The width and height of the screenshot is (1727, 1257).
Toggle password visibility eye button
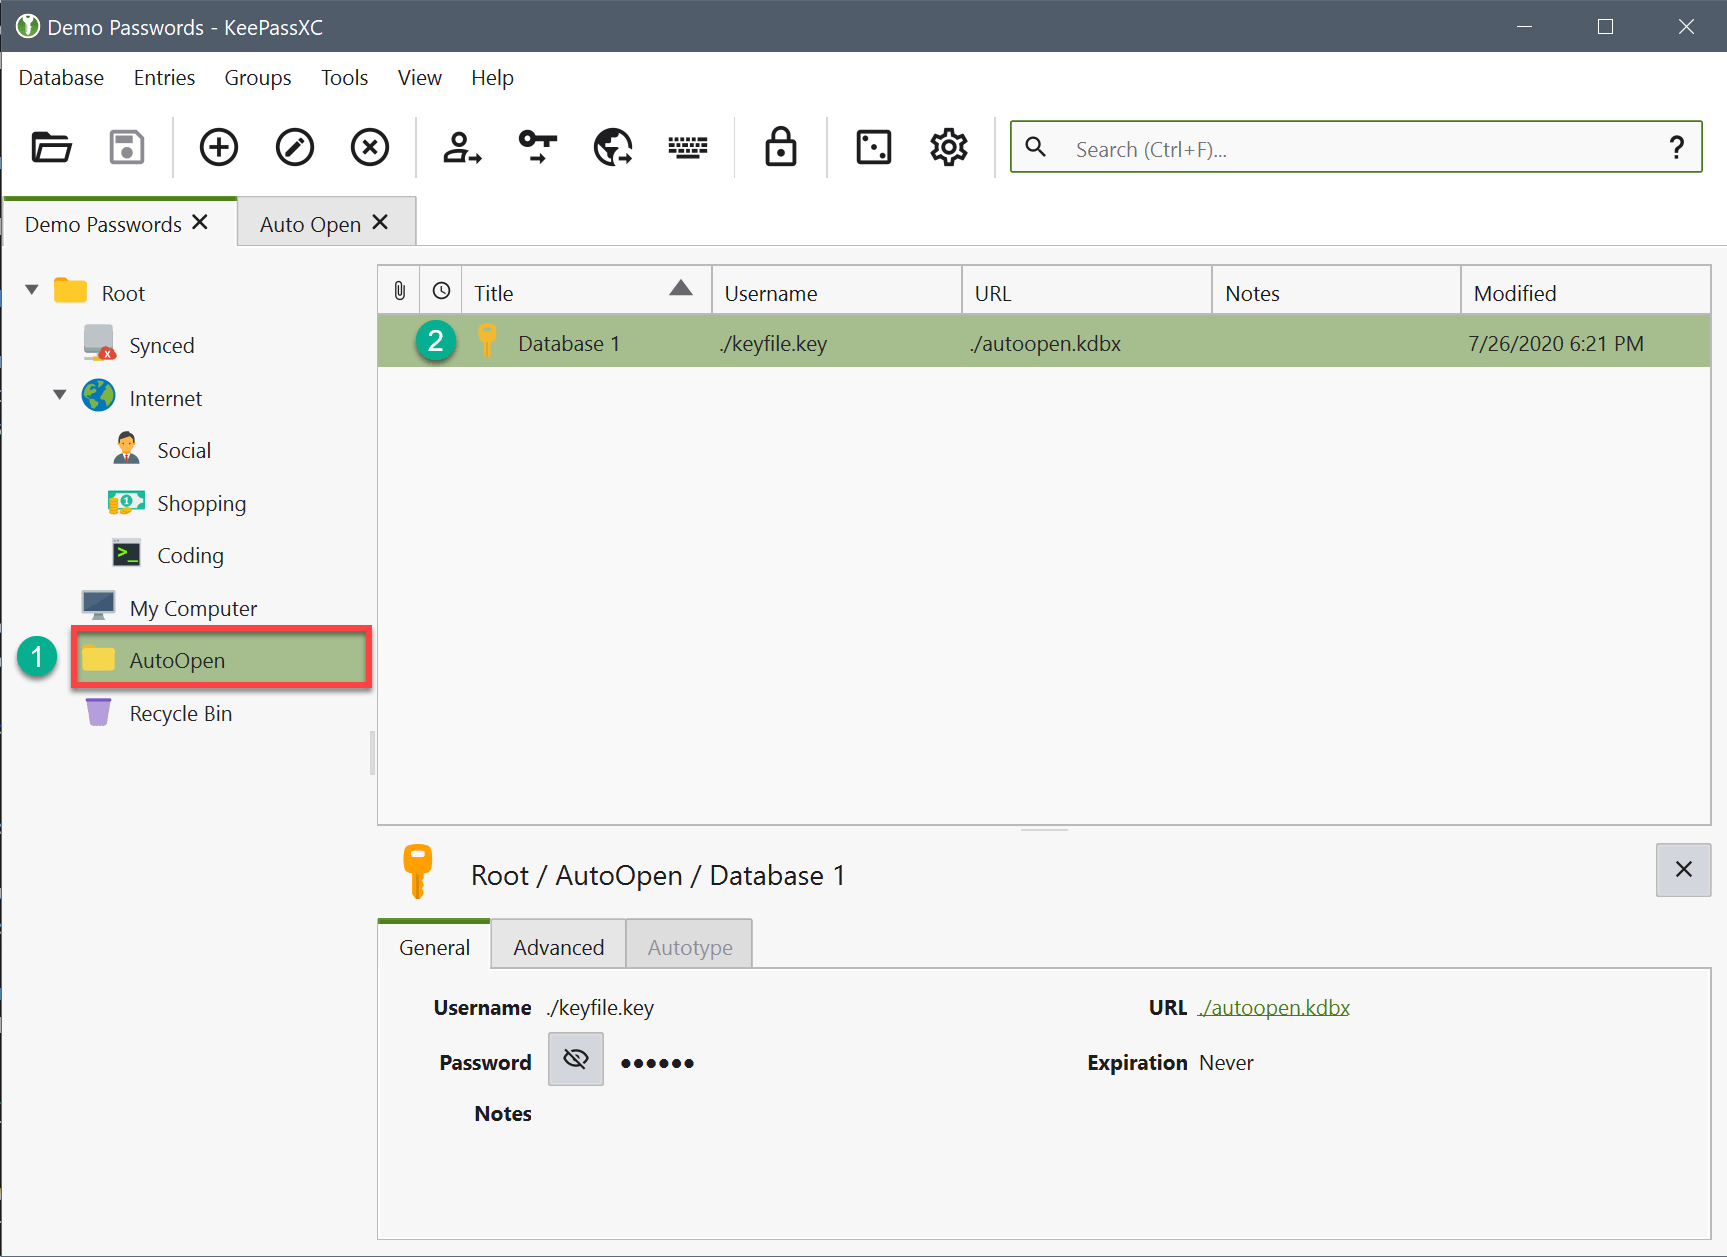click(576, 1059)
